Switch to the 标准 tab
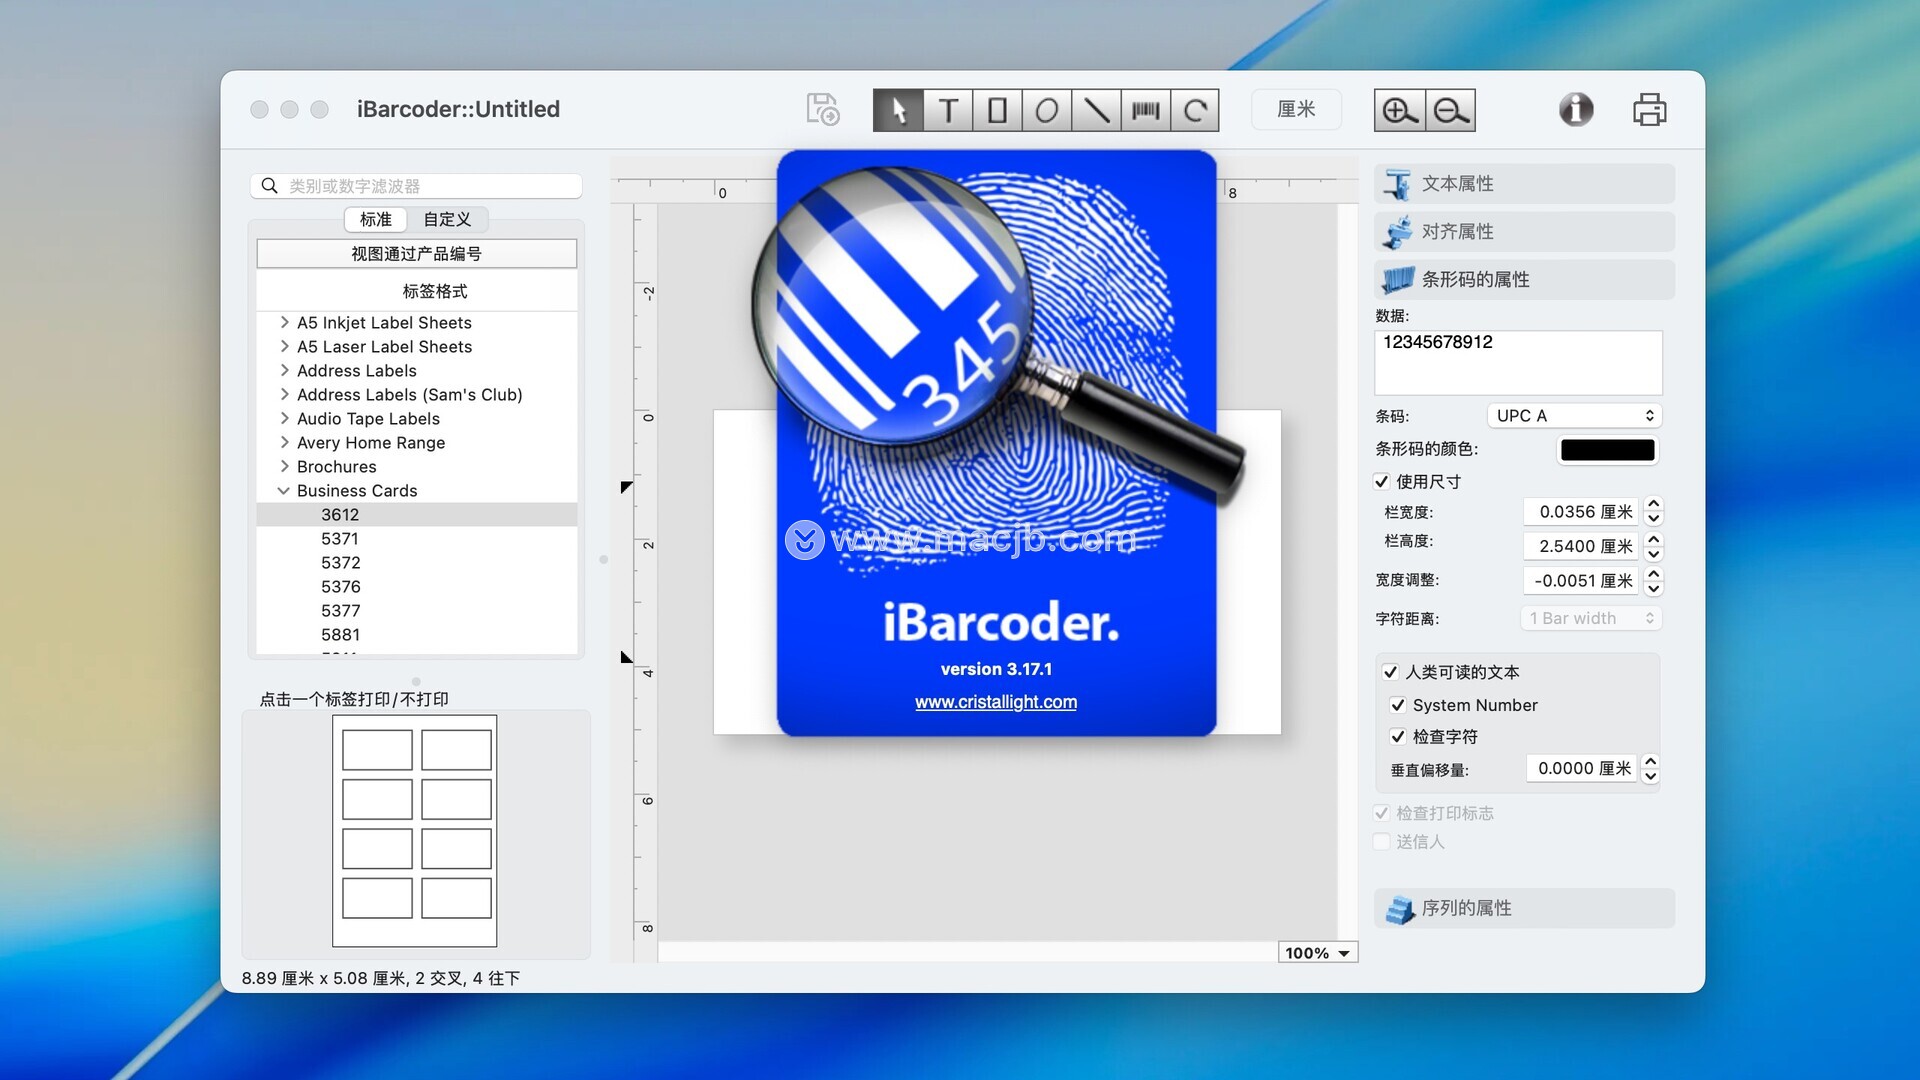 (376, 219)
